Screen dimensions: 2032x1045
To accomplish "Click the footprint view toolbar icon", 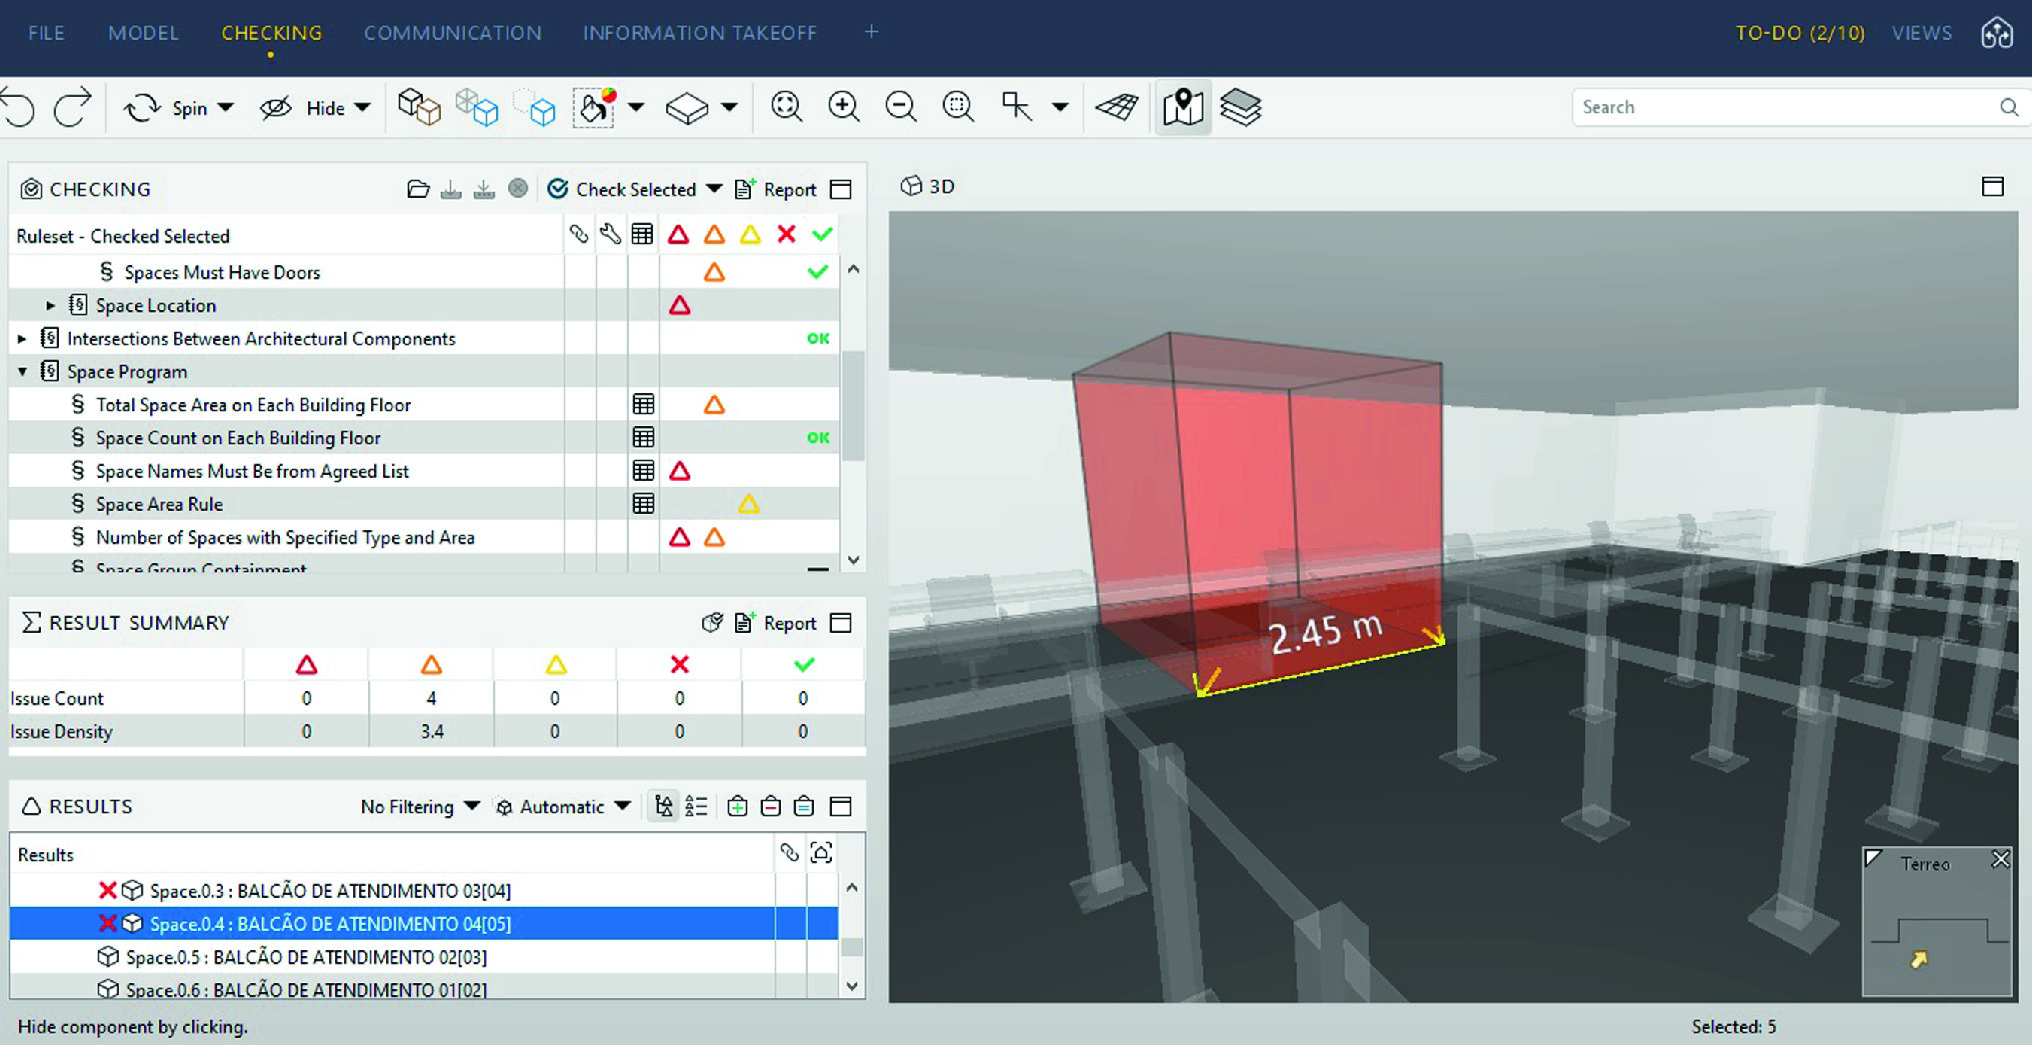I will point(1117,107).
